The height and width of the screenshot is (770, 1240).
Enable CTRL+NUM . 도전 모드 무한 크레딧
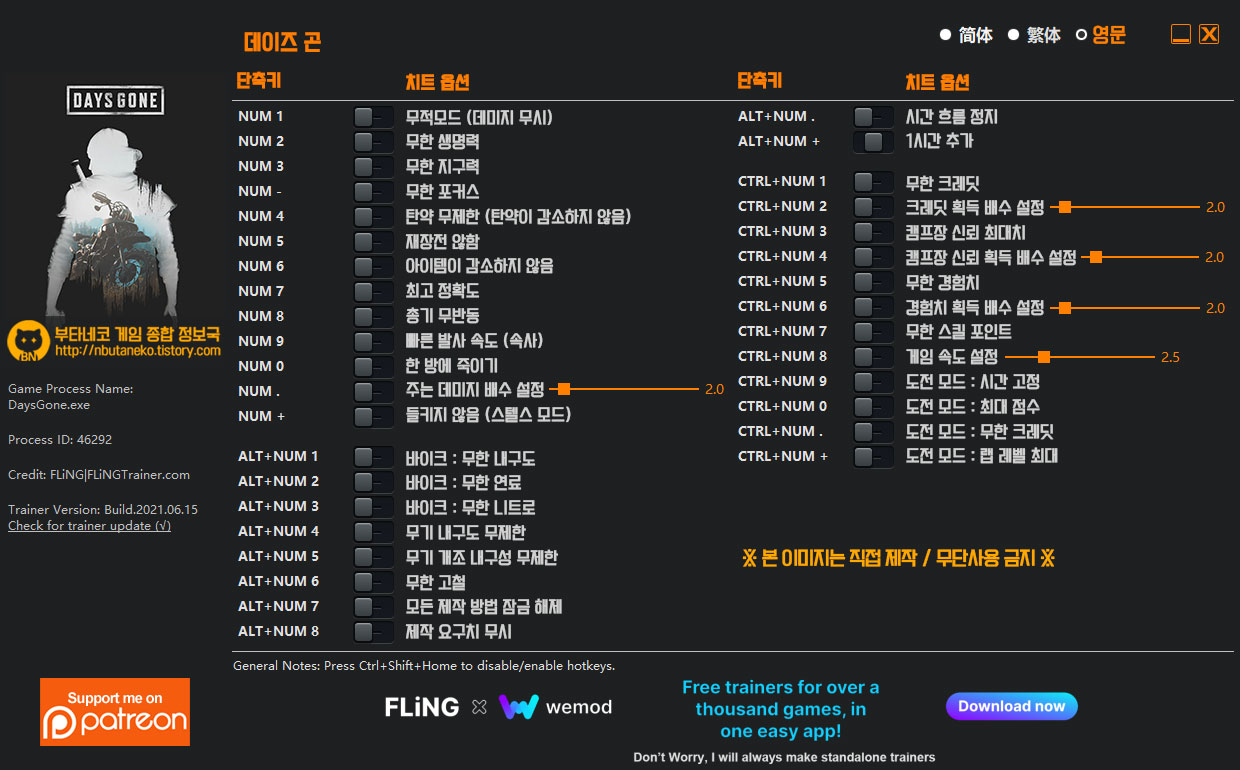[873, 432]
